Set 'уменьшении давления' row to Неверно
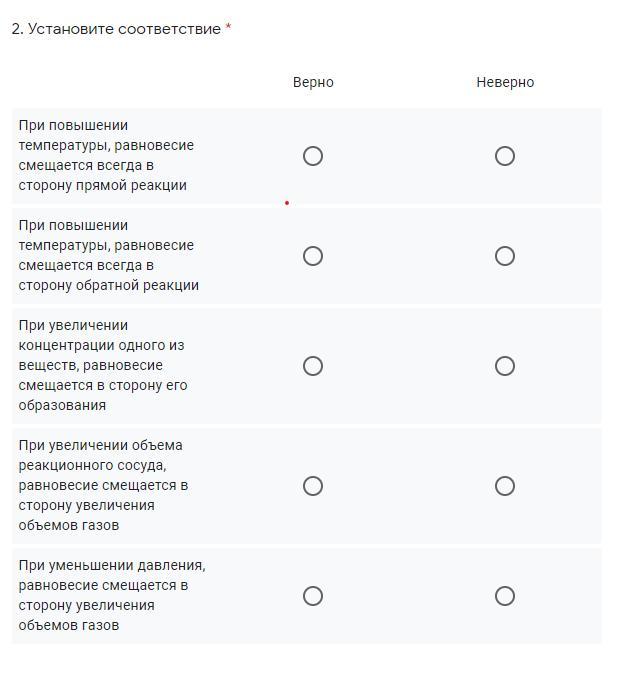The height and width of the screenshot is (679, 617). 505,596
